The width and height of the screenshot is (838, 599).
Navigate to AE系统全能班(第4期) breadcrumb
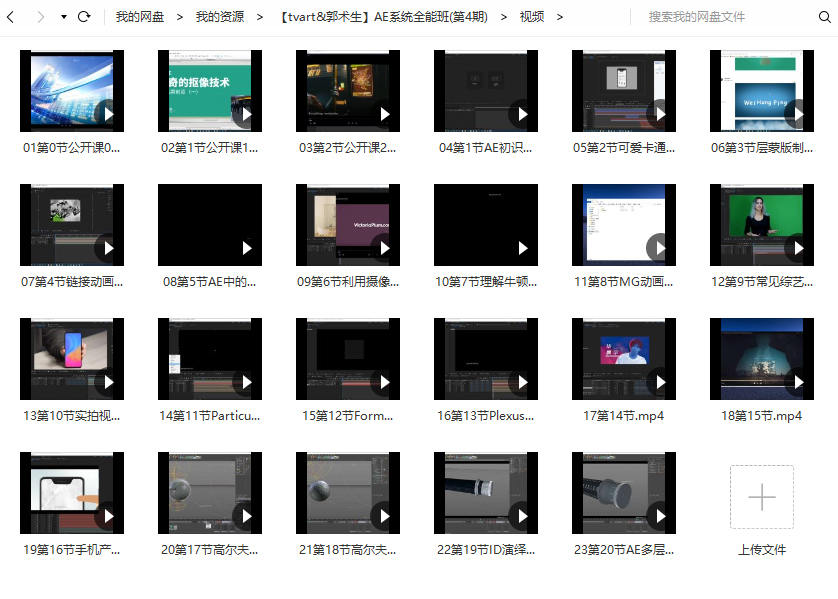[384, 17]
